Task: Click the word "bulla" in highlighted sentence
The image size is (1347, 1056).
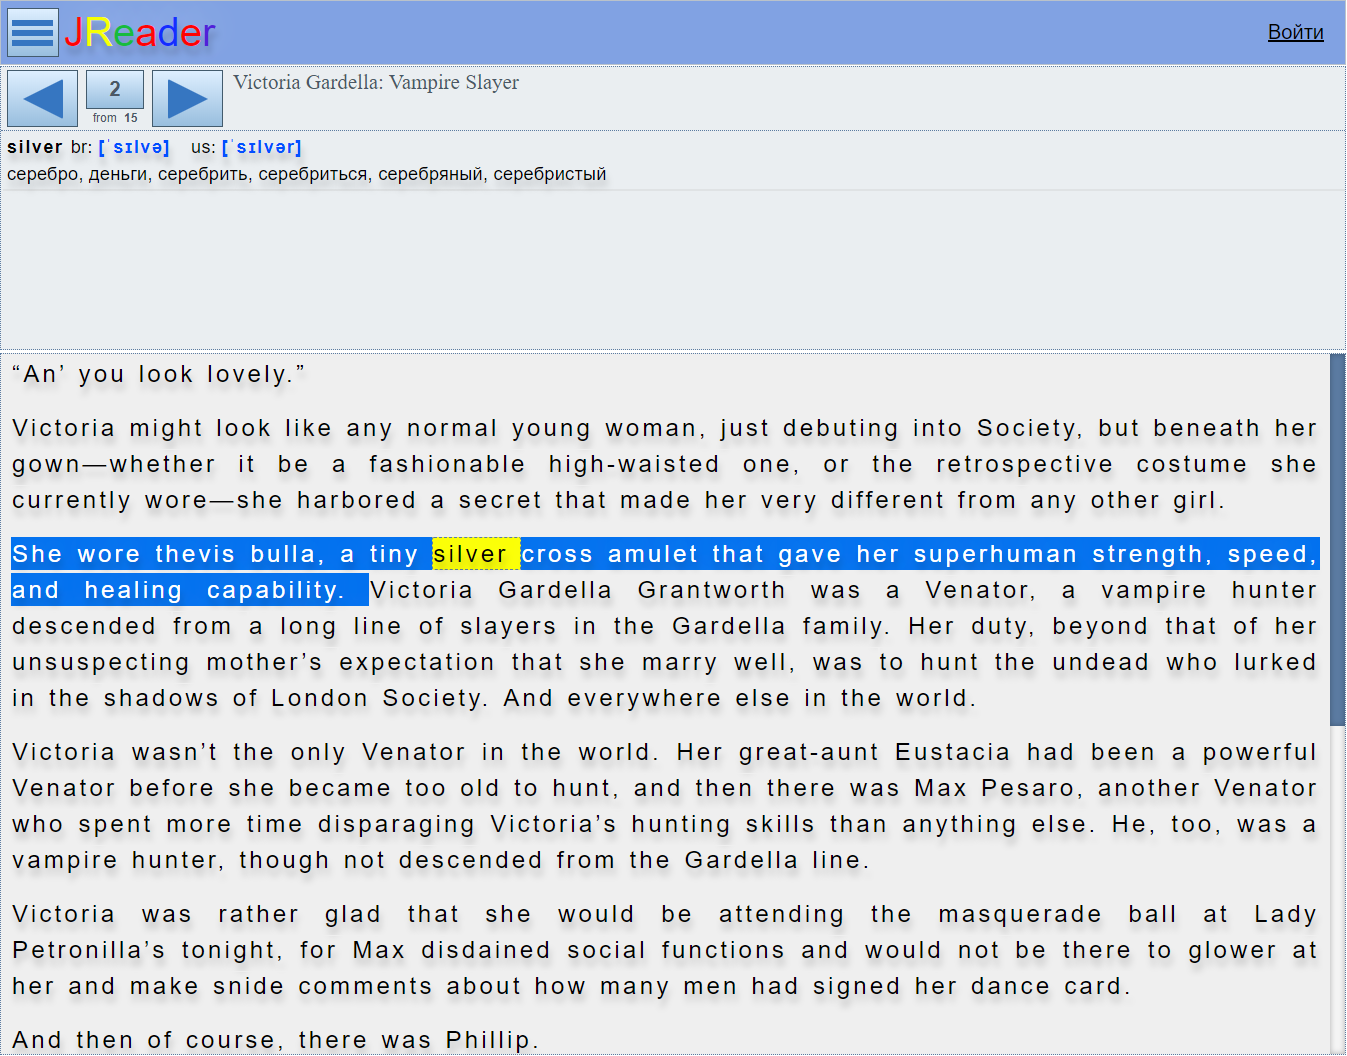Action: [283, 554]
